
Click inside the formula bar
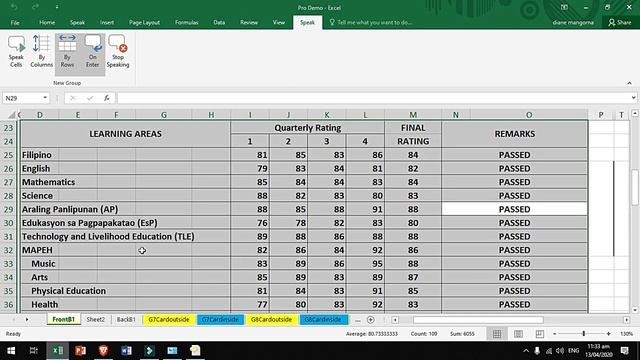point(373,98)
